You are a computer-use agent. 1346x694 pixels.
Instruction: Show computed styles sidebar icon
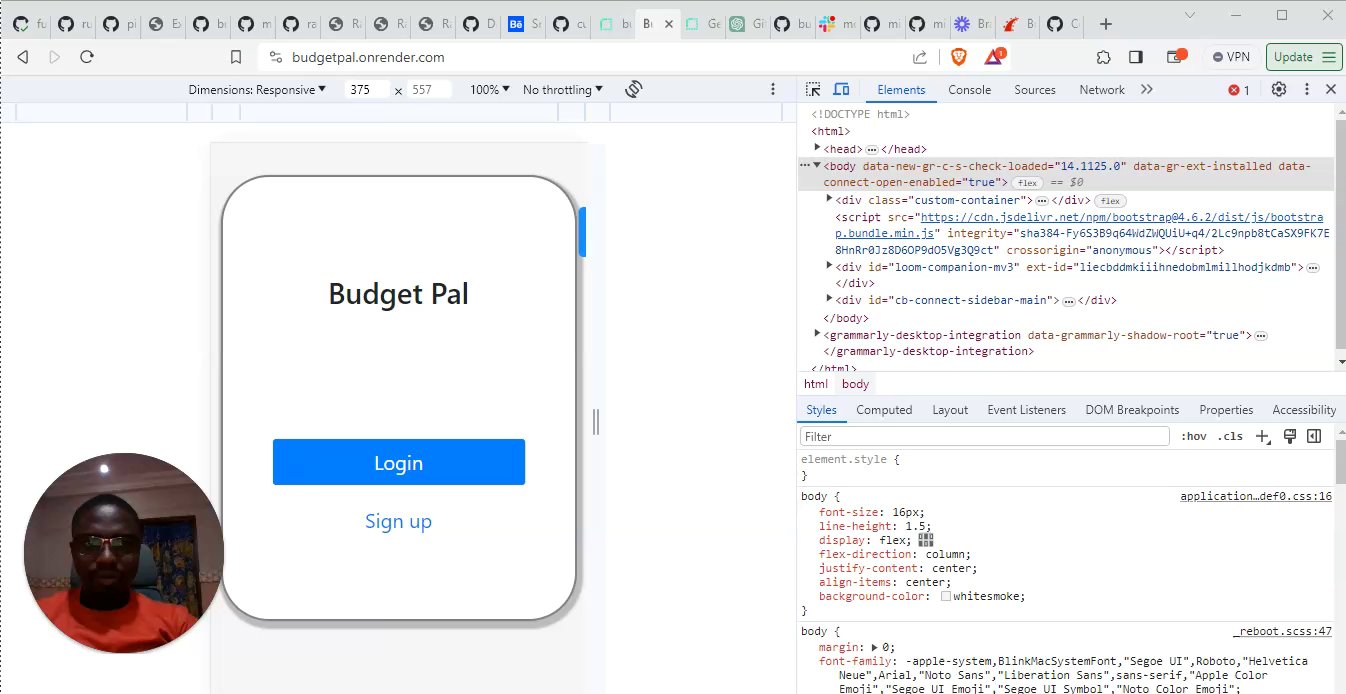1314,436
